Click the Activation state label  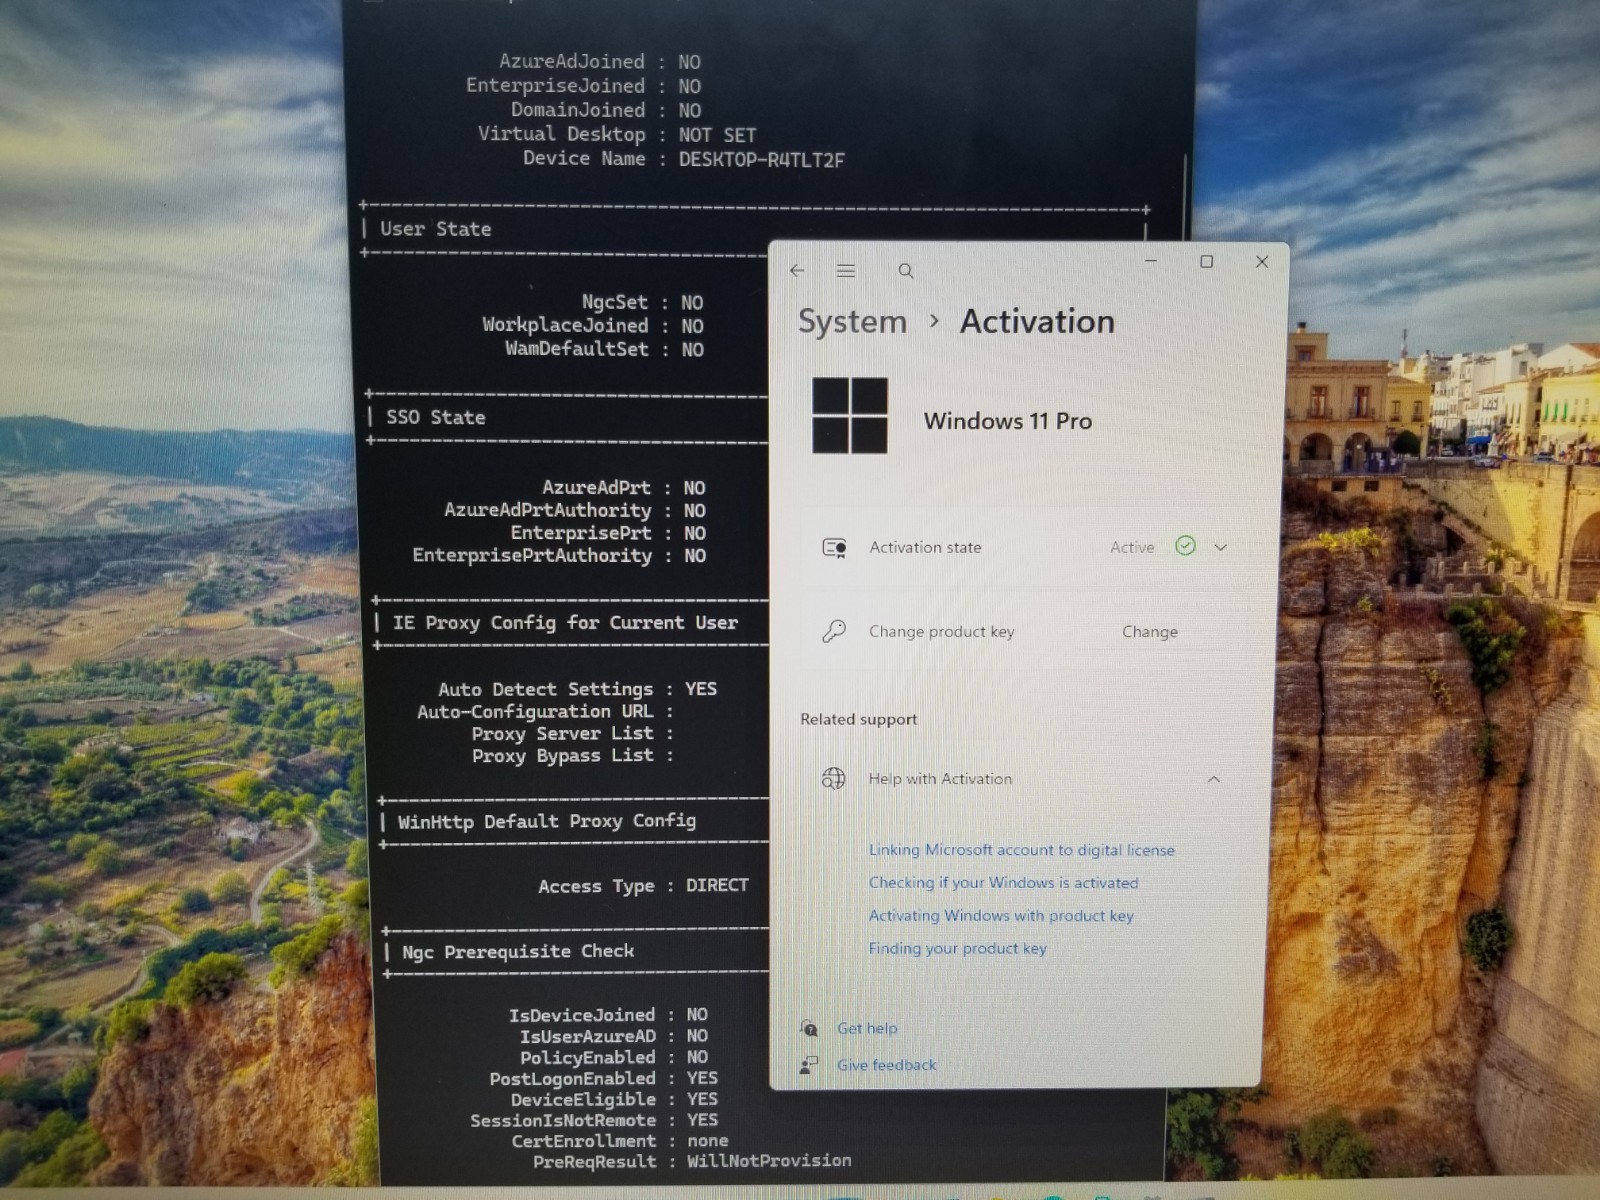[925, 547]
